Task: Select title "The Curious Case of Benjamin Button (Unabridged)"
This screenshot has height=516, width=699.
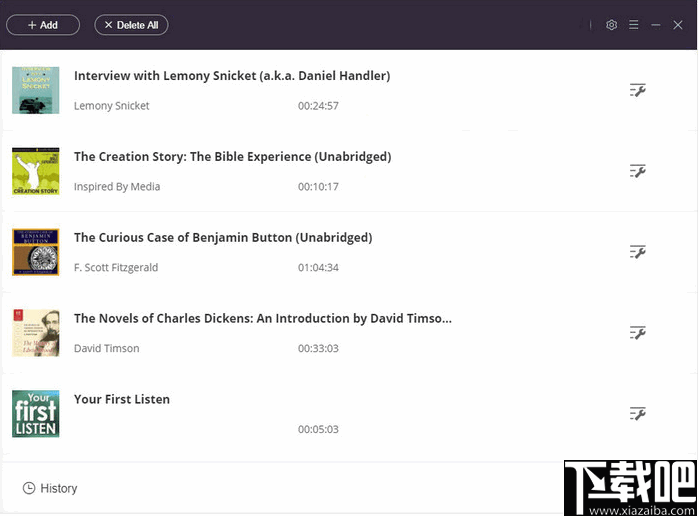Action: coord(223,238)
